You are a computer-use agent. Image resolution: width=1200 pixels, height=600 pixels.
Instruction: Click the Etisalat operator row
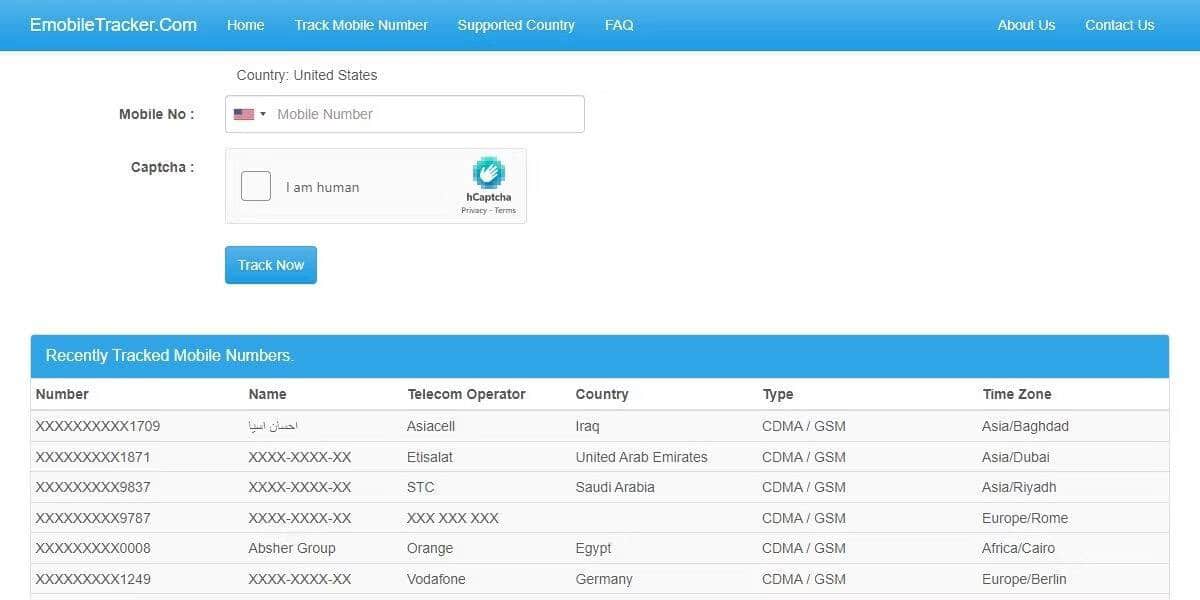click(430, 457)
